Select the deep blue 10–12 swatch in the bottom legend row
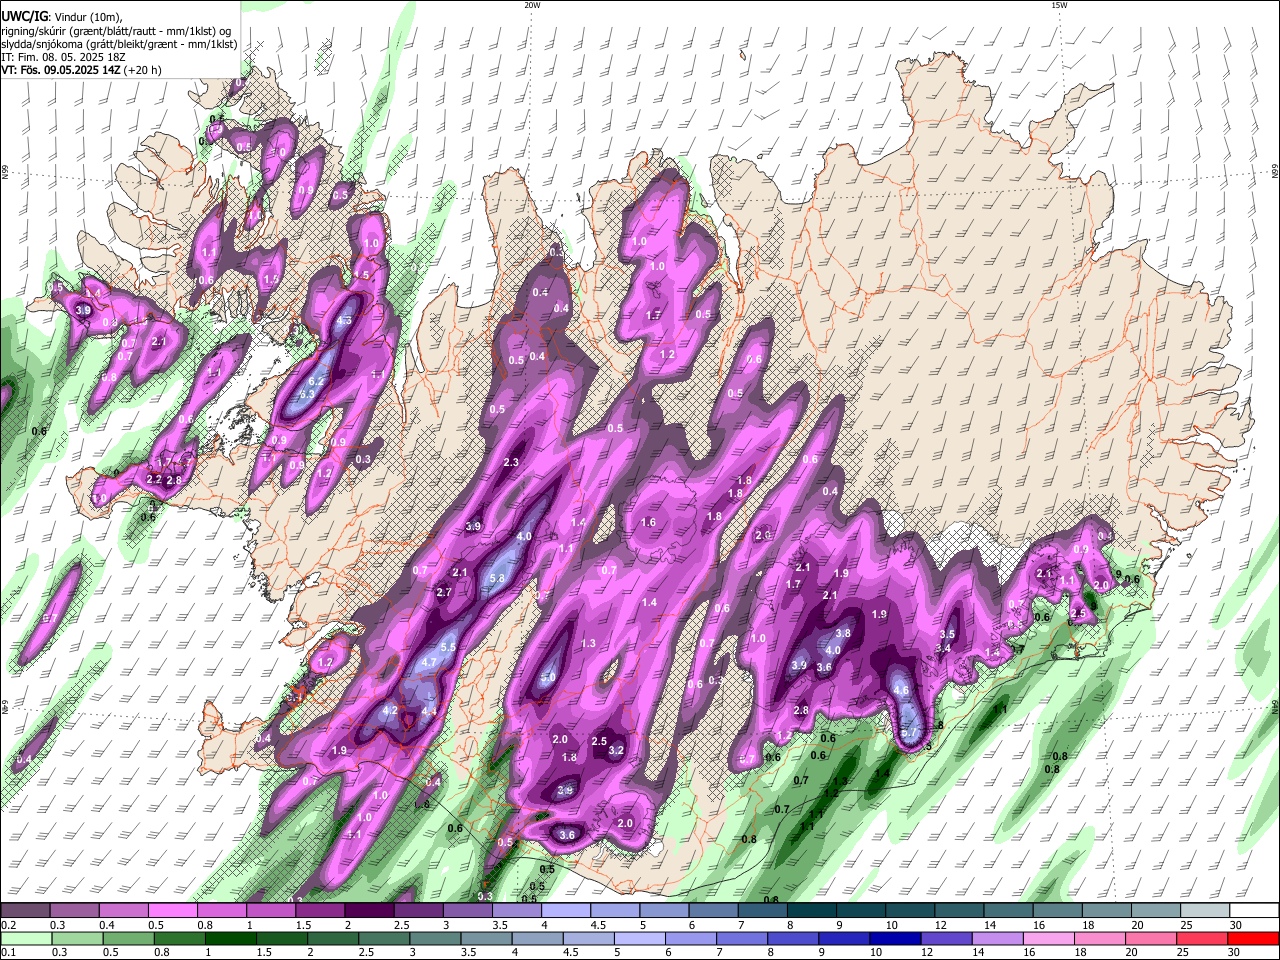Screen dimensions: 1280x960 tap(895, 938)
